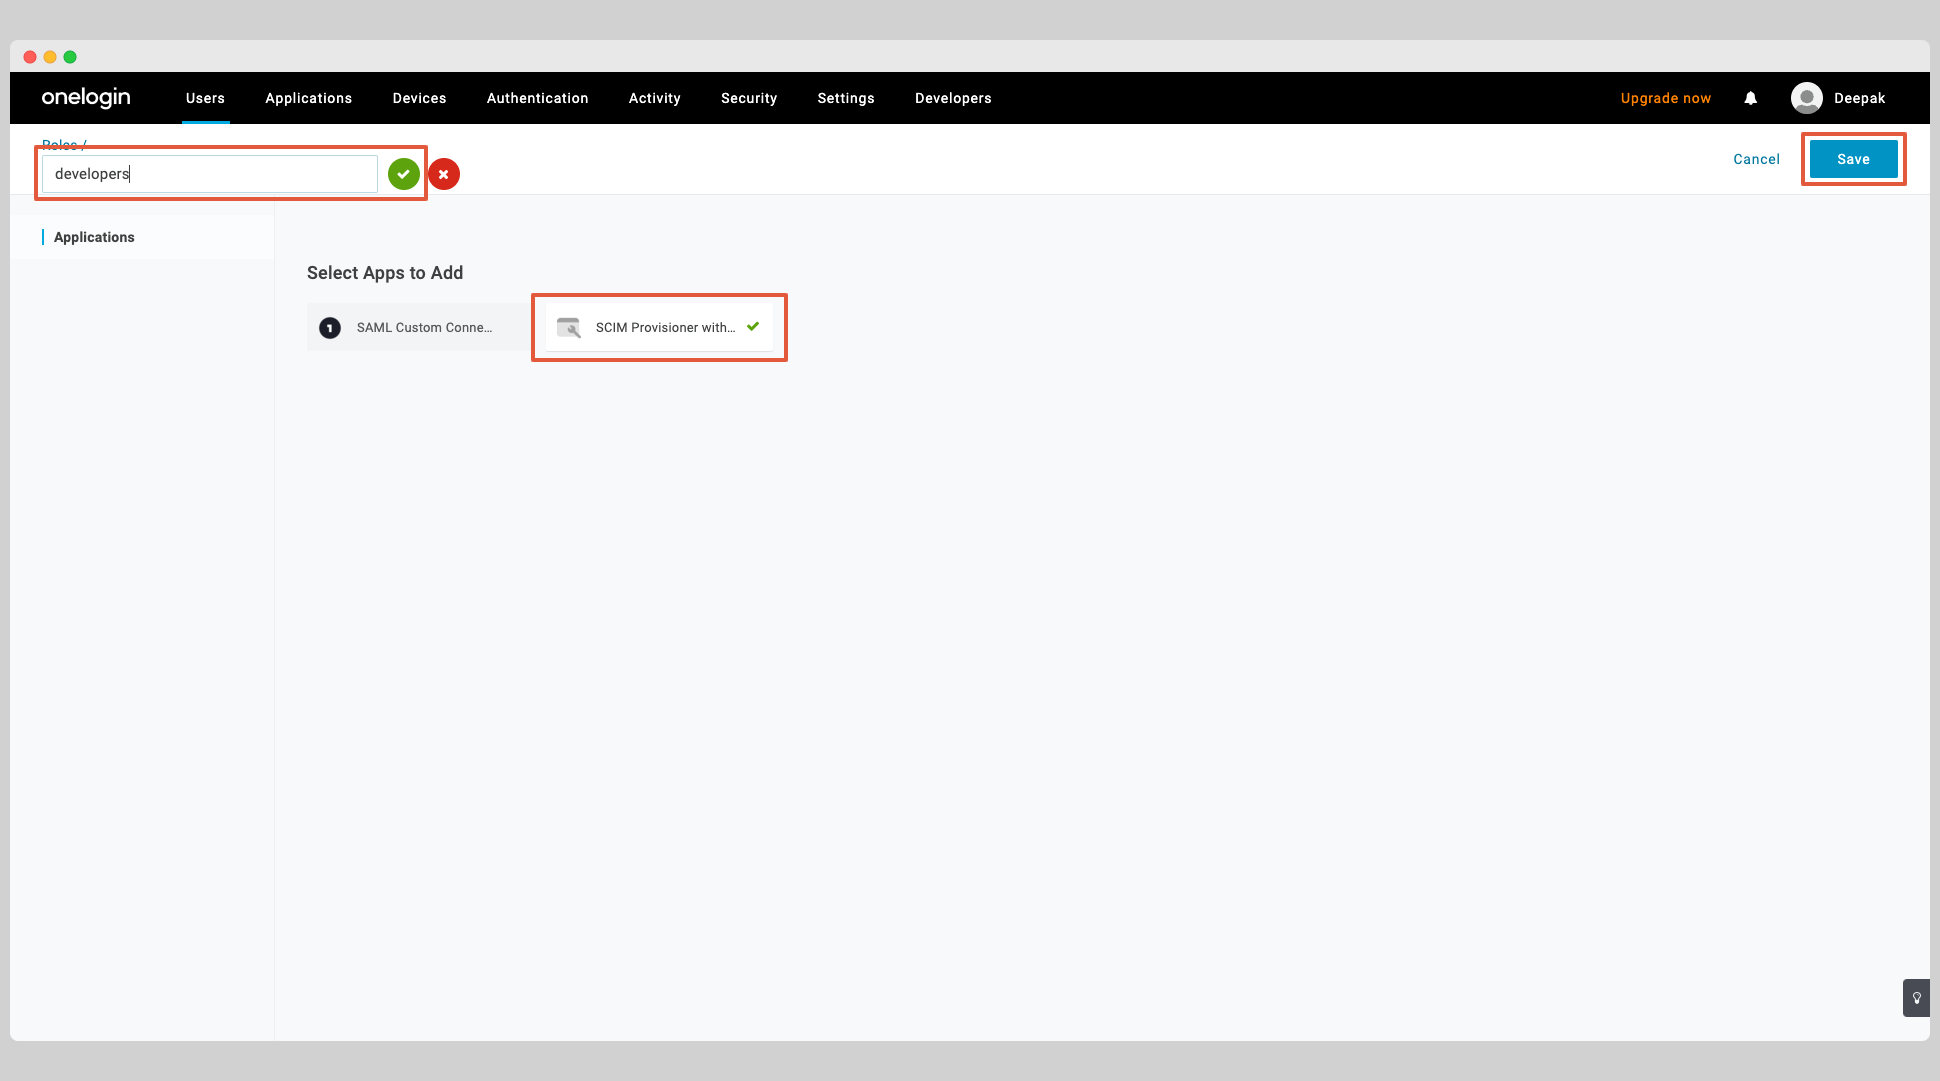Open the help lightbulb in the corner
Screen dimensions: 1940x1081
[x=1916, y=997]
